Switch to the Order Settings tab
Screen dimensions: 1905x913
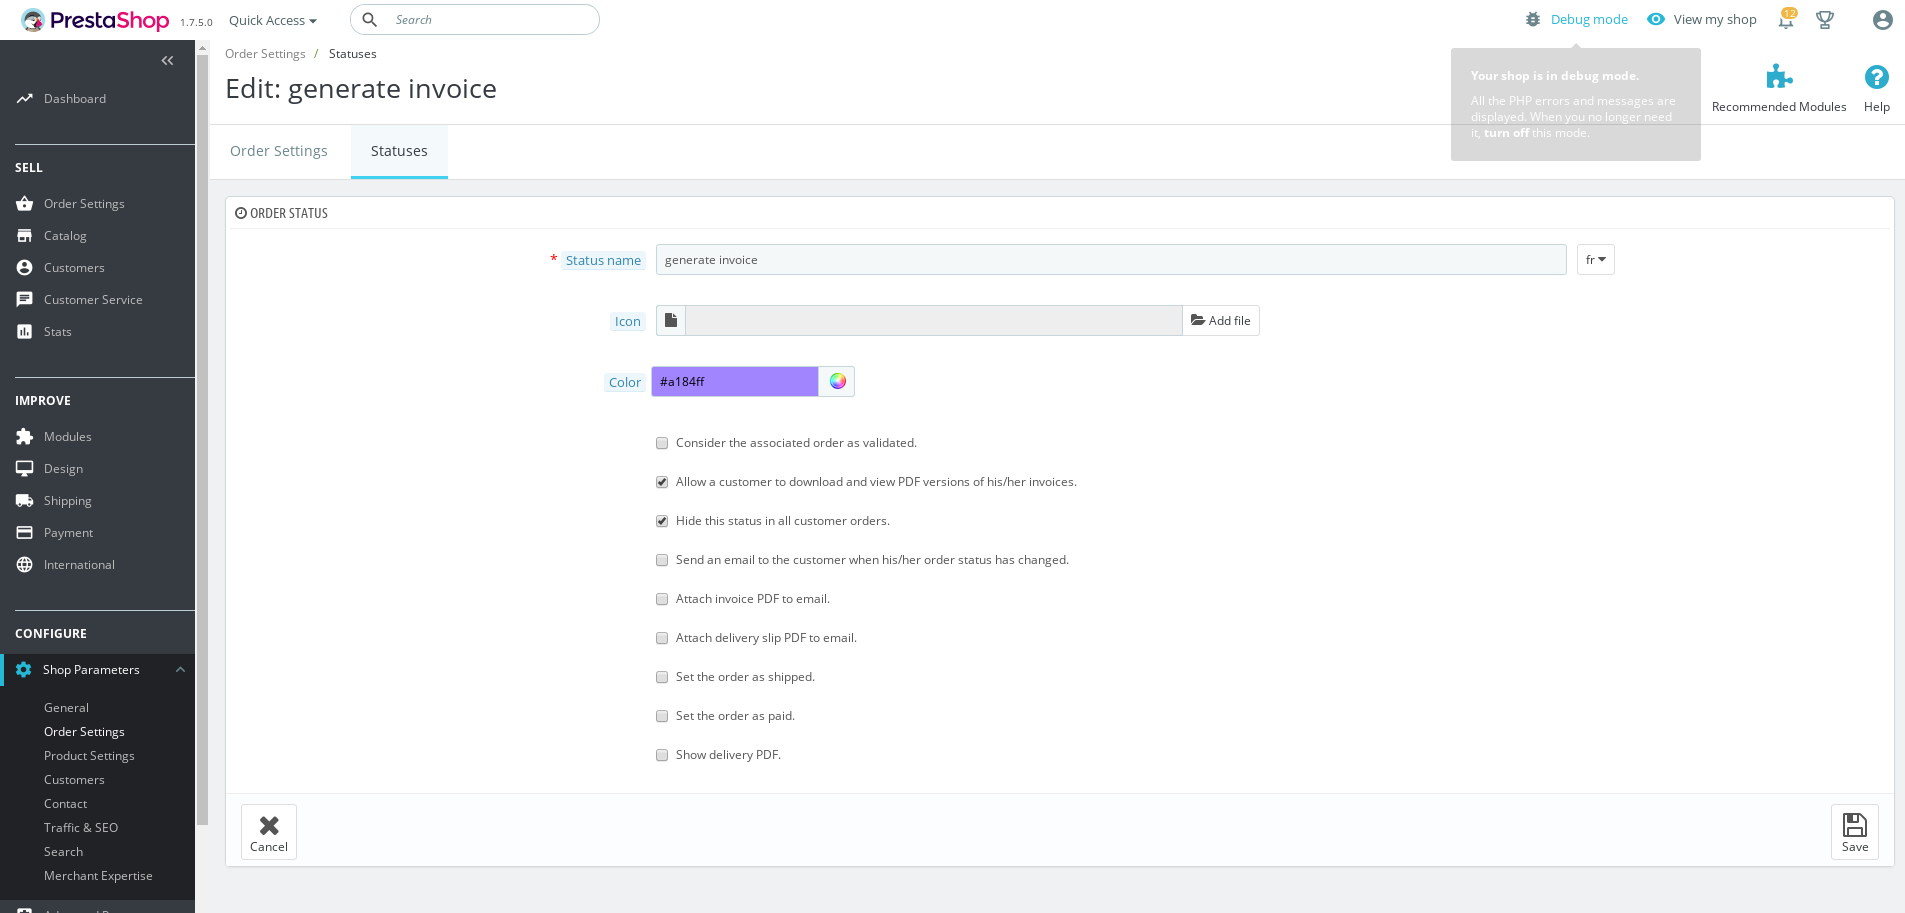point(278,150)
